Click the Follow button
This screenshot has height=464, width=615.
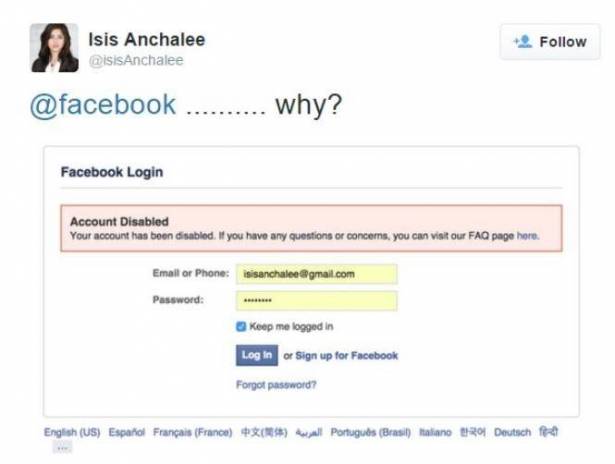click(x=550, y=42)
